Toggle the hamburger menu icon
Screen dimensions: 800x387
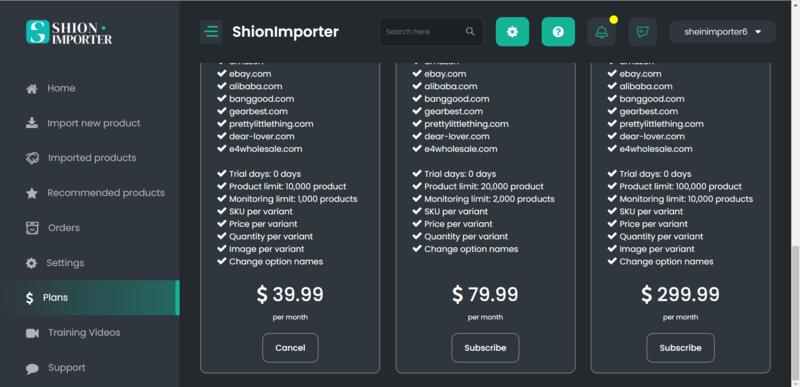pyautogui.click(x=211, y=32)
